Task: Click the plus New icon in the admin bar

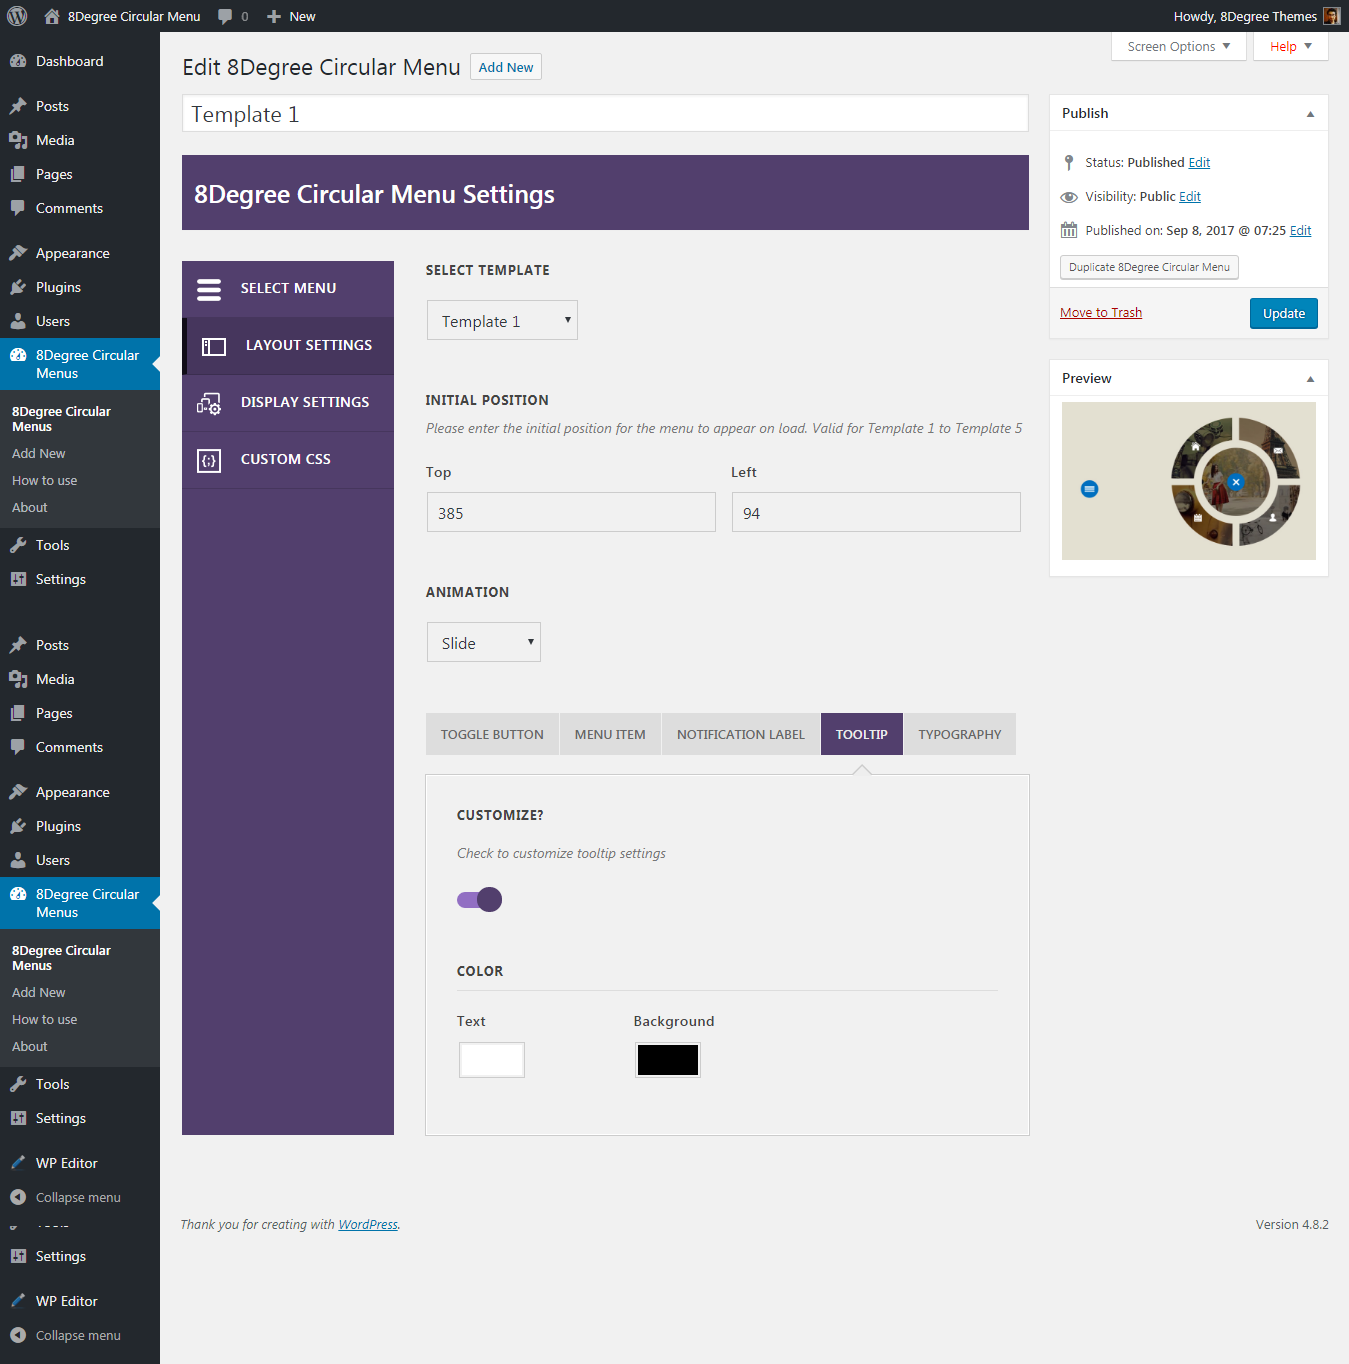Action: [x=274, y=16]
